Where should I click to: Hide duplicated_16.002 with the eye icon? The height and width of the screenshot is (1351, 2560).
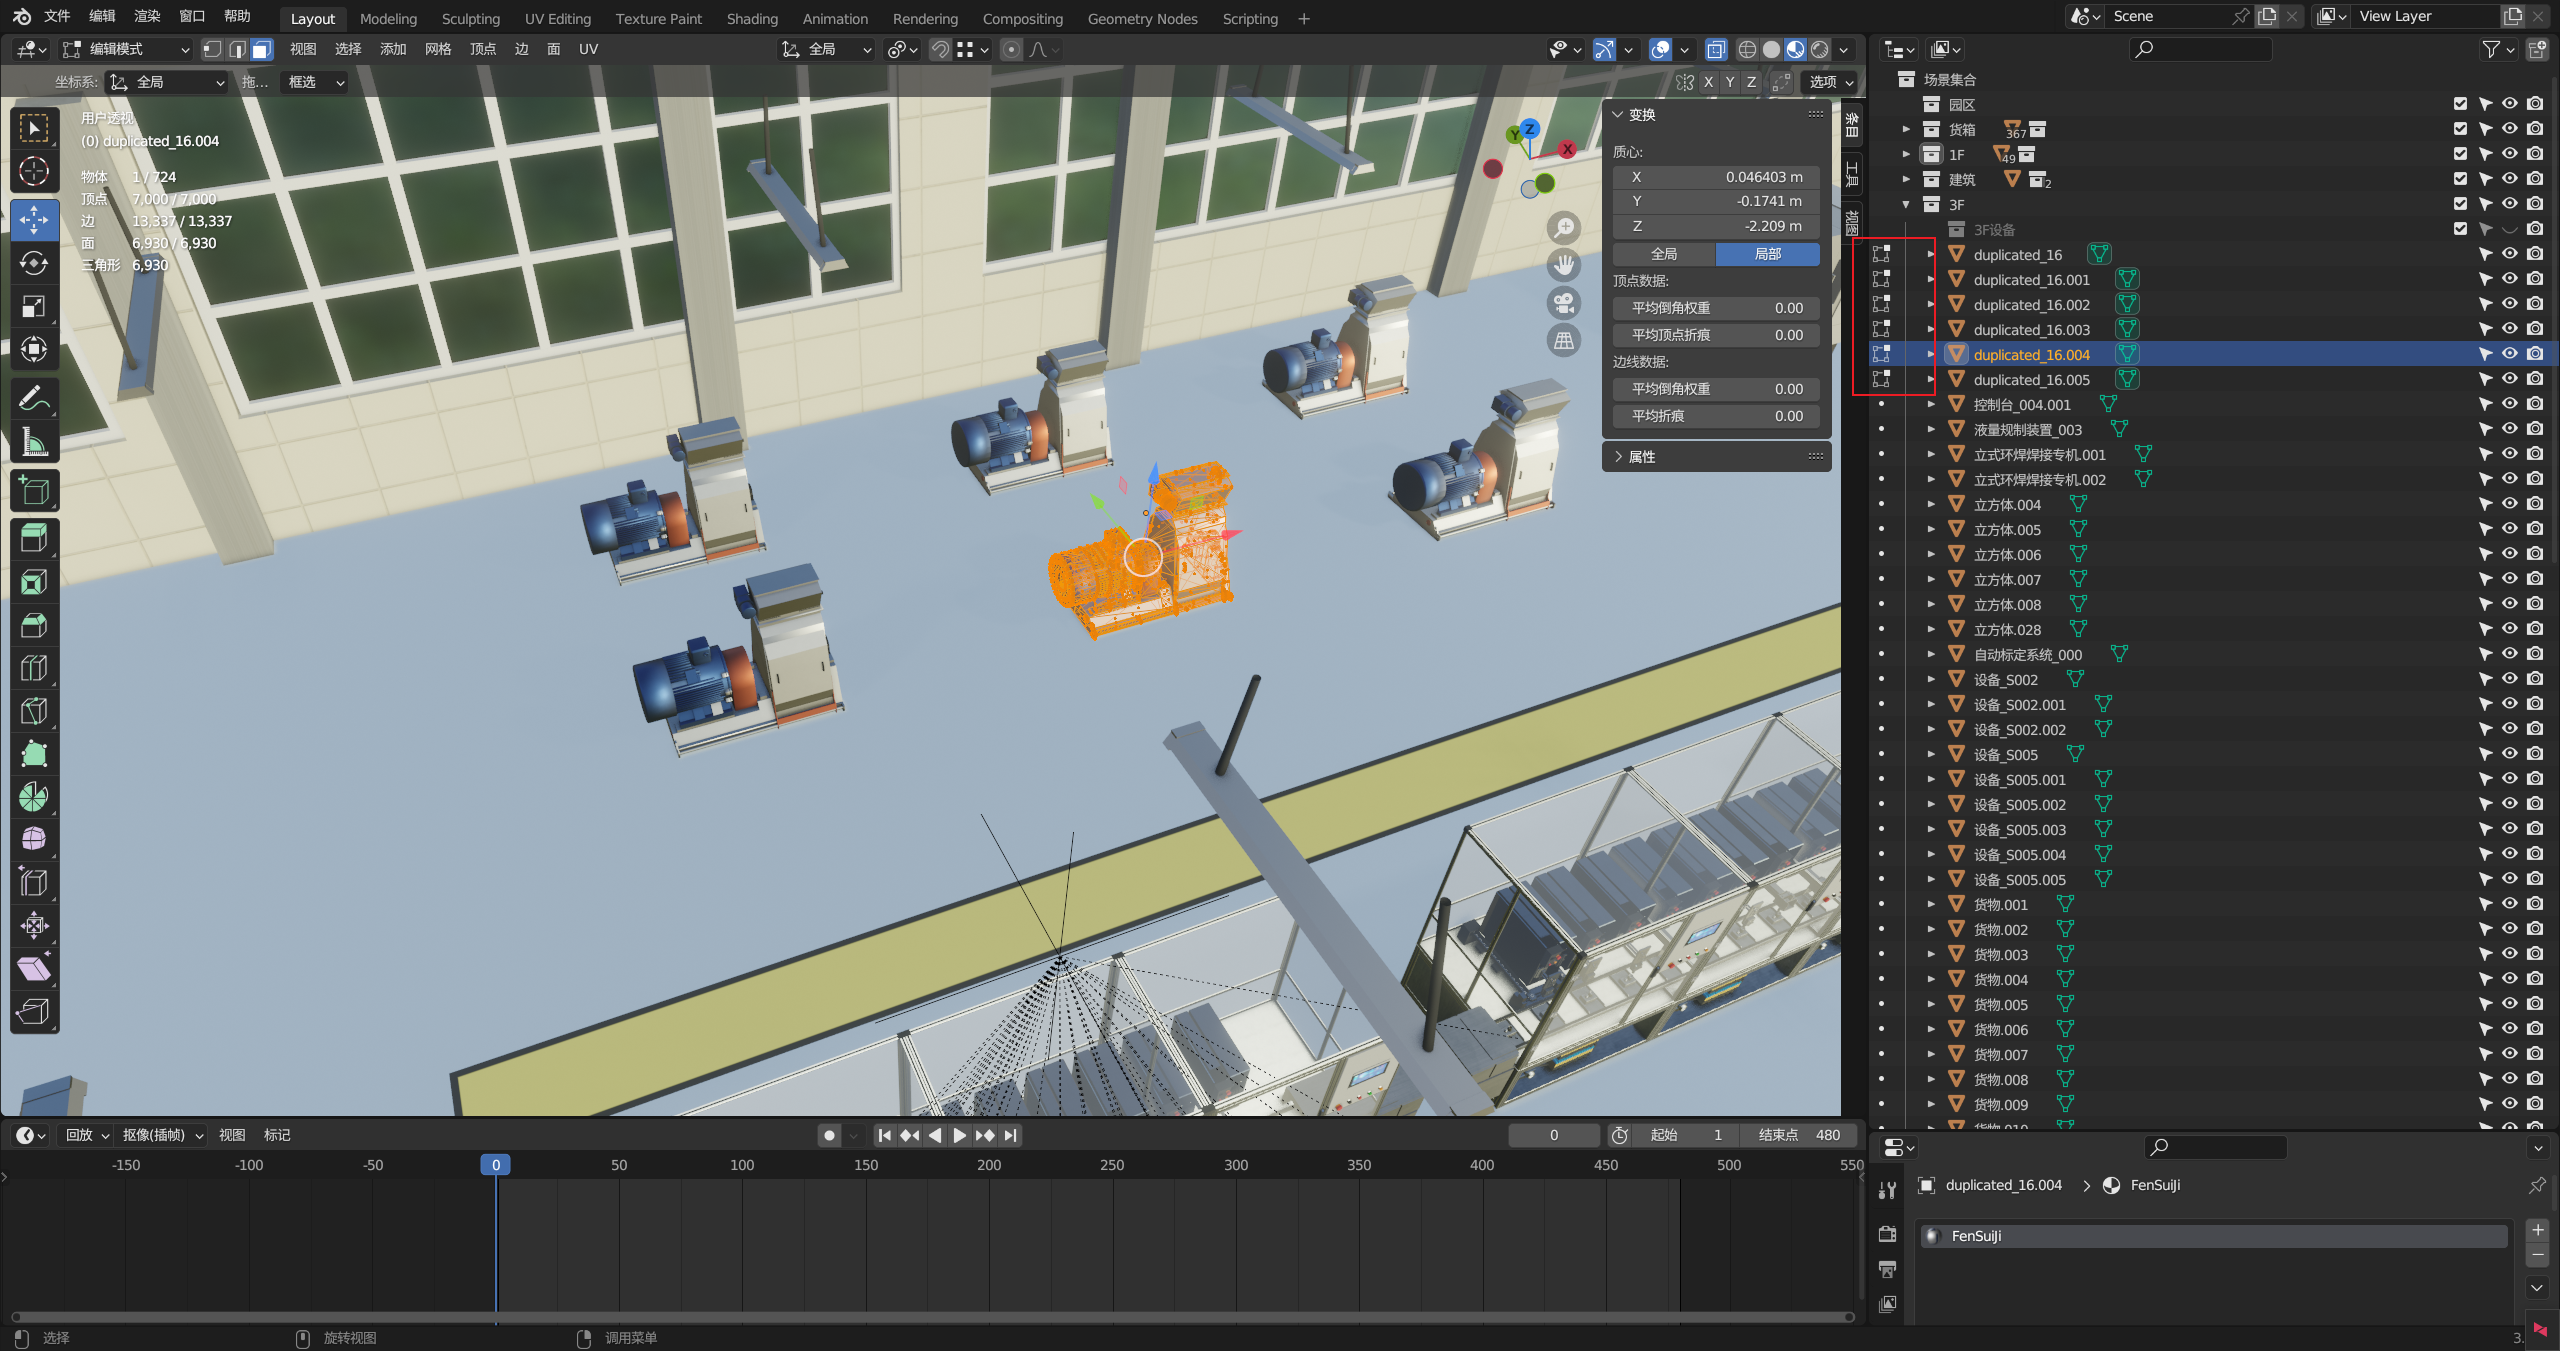point(2509,304)
